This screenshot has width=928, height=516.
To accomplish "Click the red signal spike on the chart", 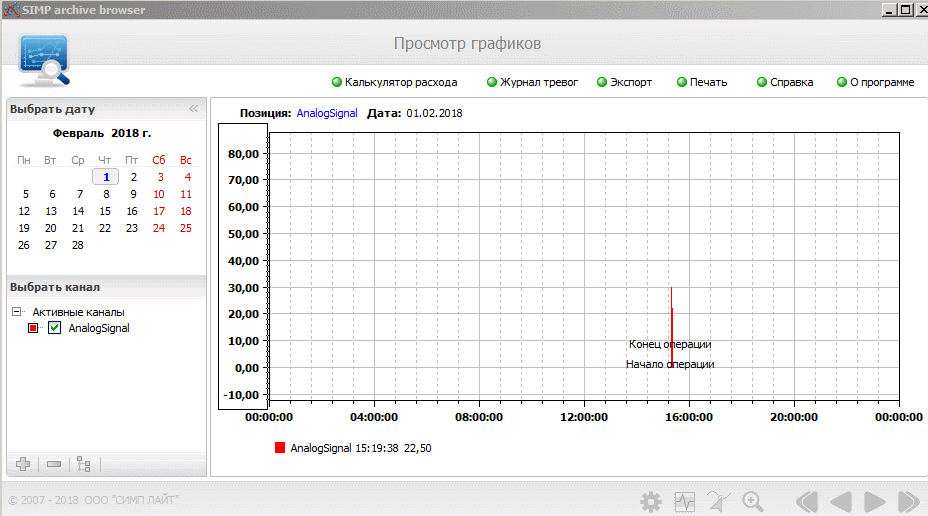I will [x=672, y=327].
